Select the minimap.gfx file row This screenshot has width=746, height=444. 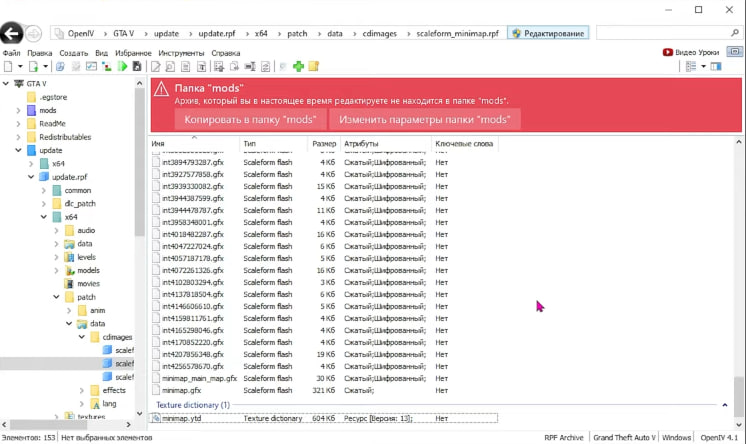pos(324,390)
